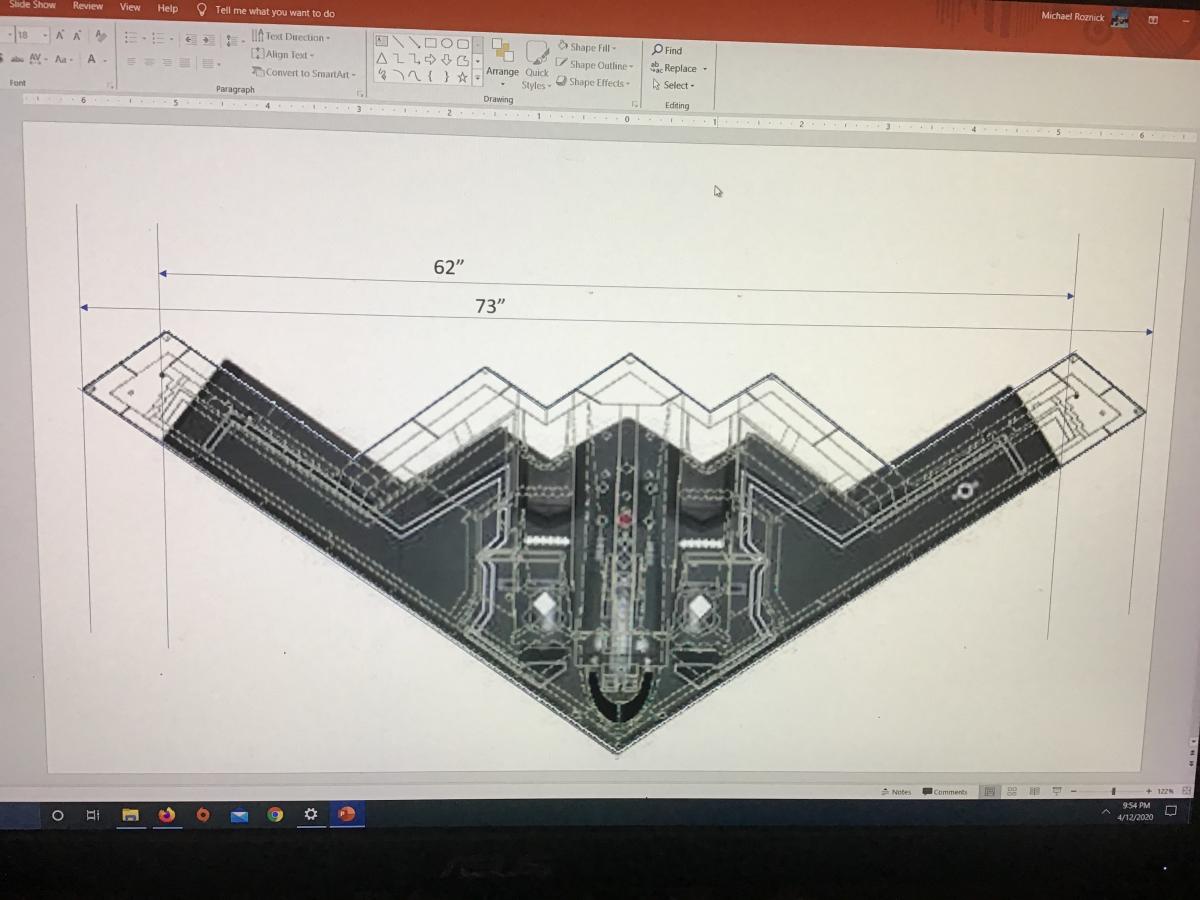Start Slide Show from status bar
1200x900 pixels.
1056,792
